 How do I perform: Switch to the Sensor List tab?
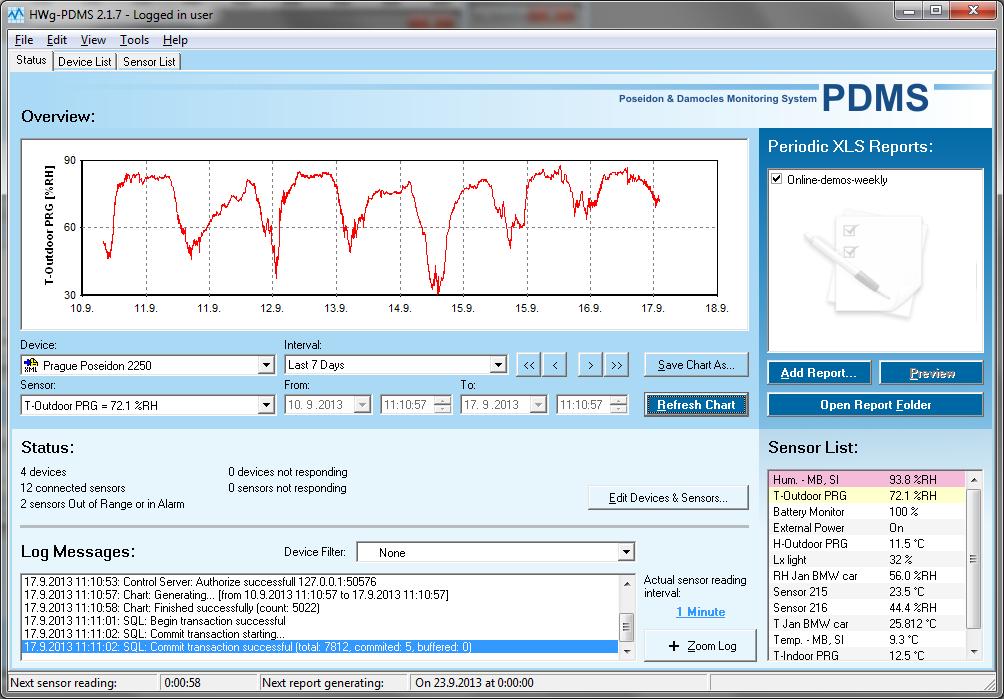tap(149, 61)
